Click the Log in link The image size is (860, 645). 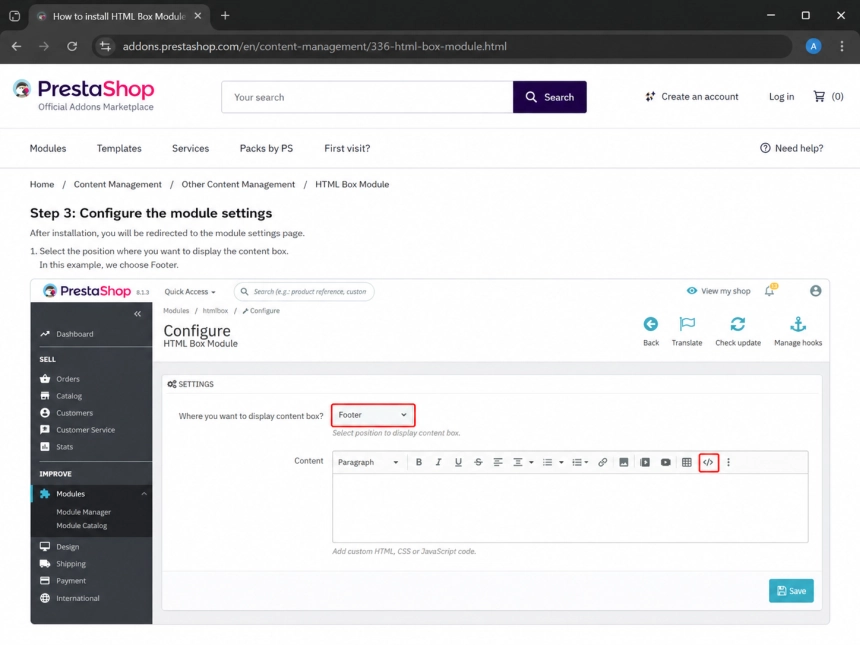(781, 97)
